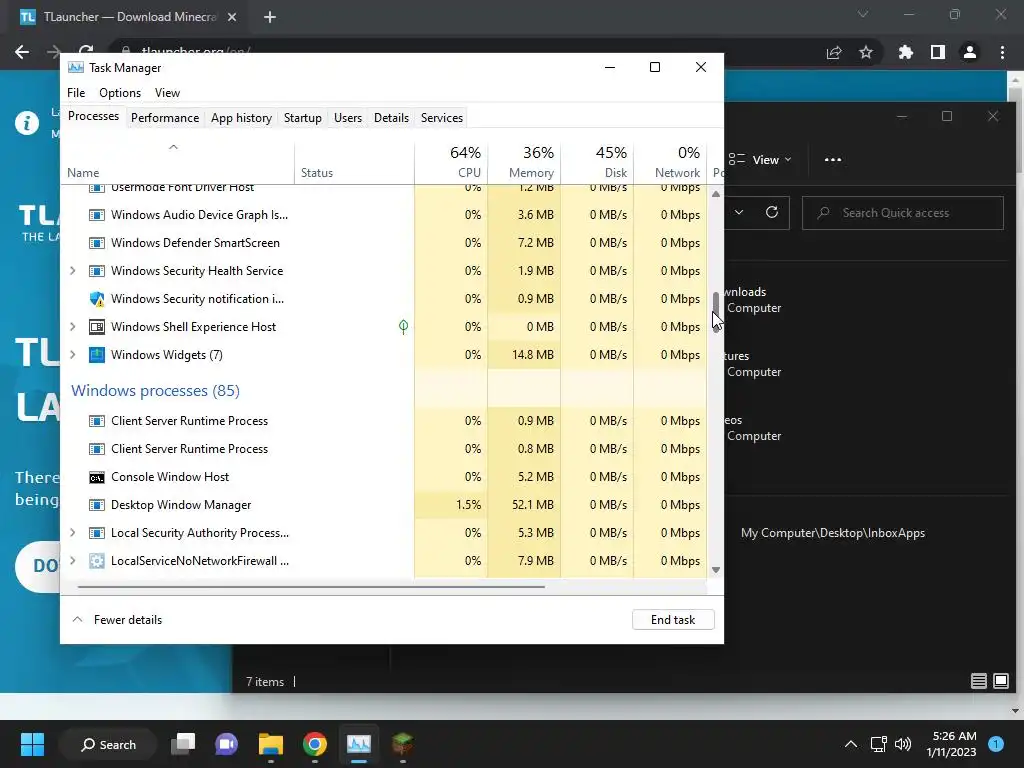
Task: Sort by Name column header
Action: (x=178, y=161)
